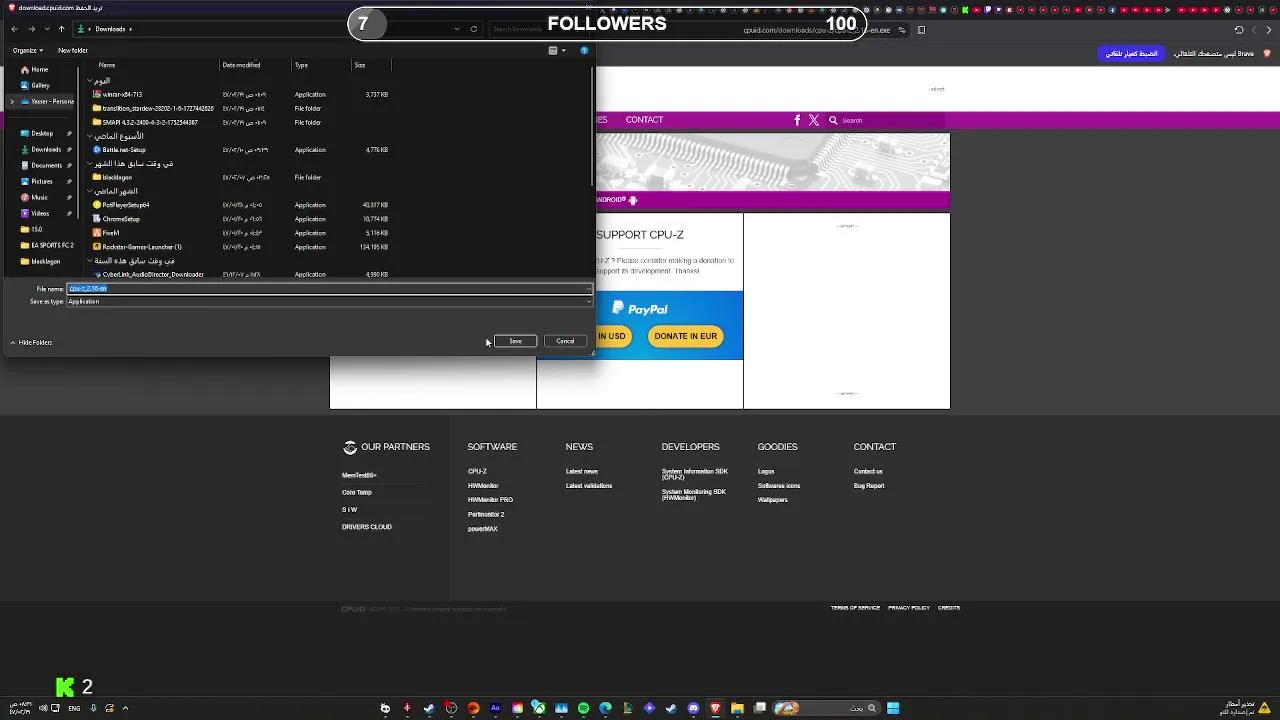The width and height of the screenshot is (1280, 720).
Task: Sort files by Size column
Action: point(360,65)
